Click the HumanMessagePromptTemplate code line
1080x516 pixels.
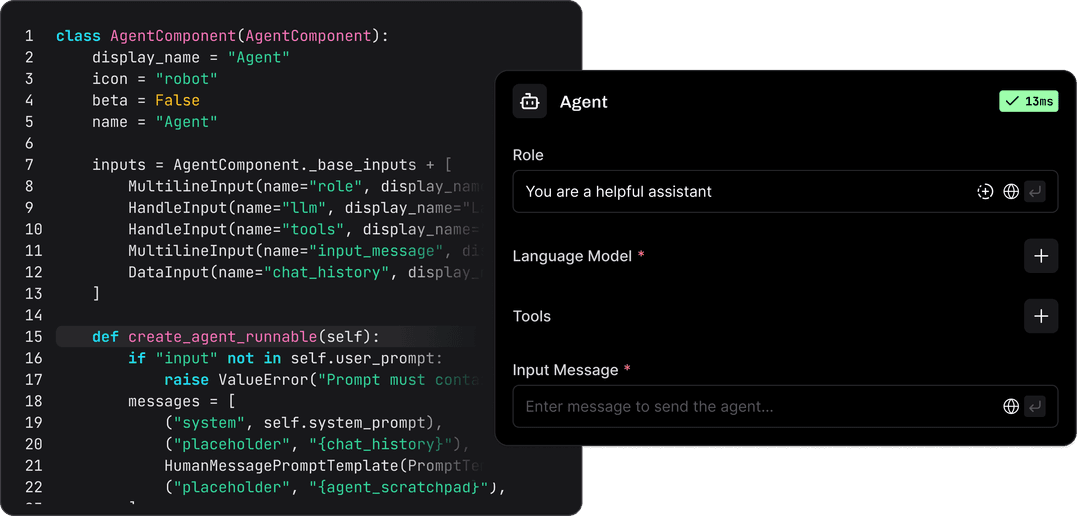point(325,466)
